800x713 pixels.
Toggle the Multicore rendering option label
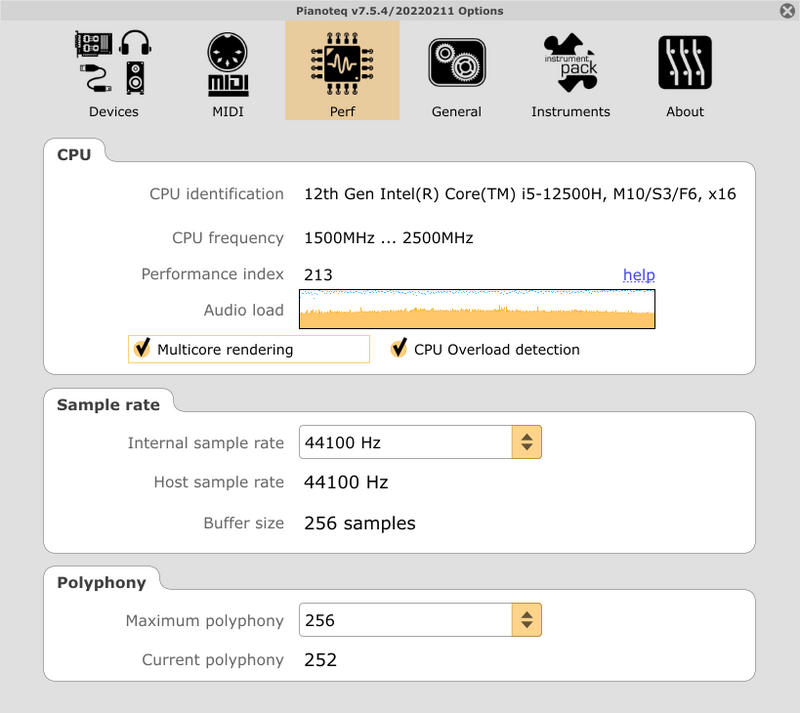pos(225,350)
